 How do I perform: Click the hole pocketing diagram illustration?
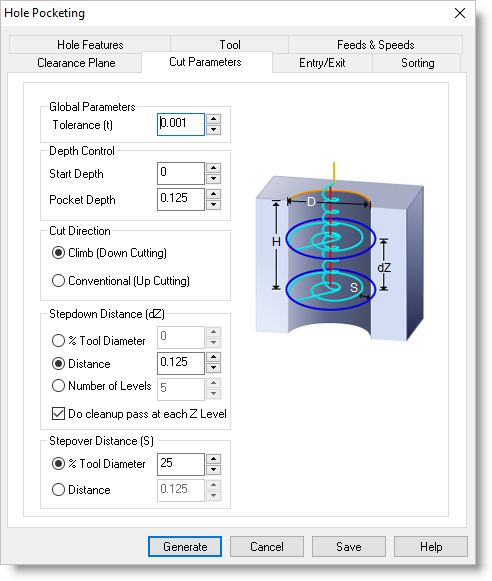pyautogui.click(x=340, y=252)
